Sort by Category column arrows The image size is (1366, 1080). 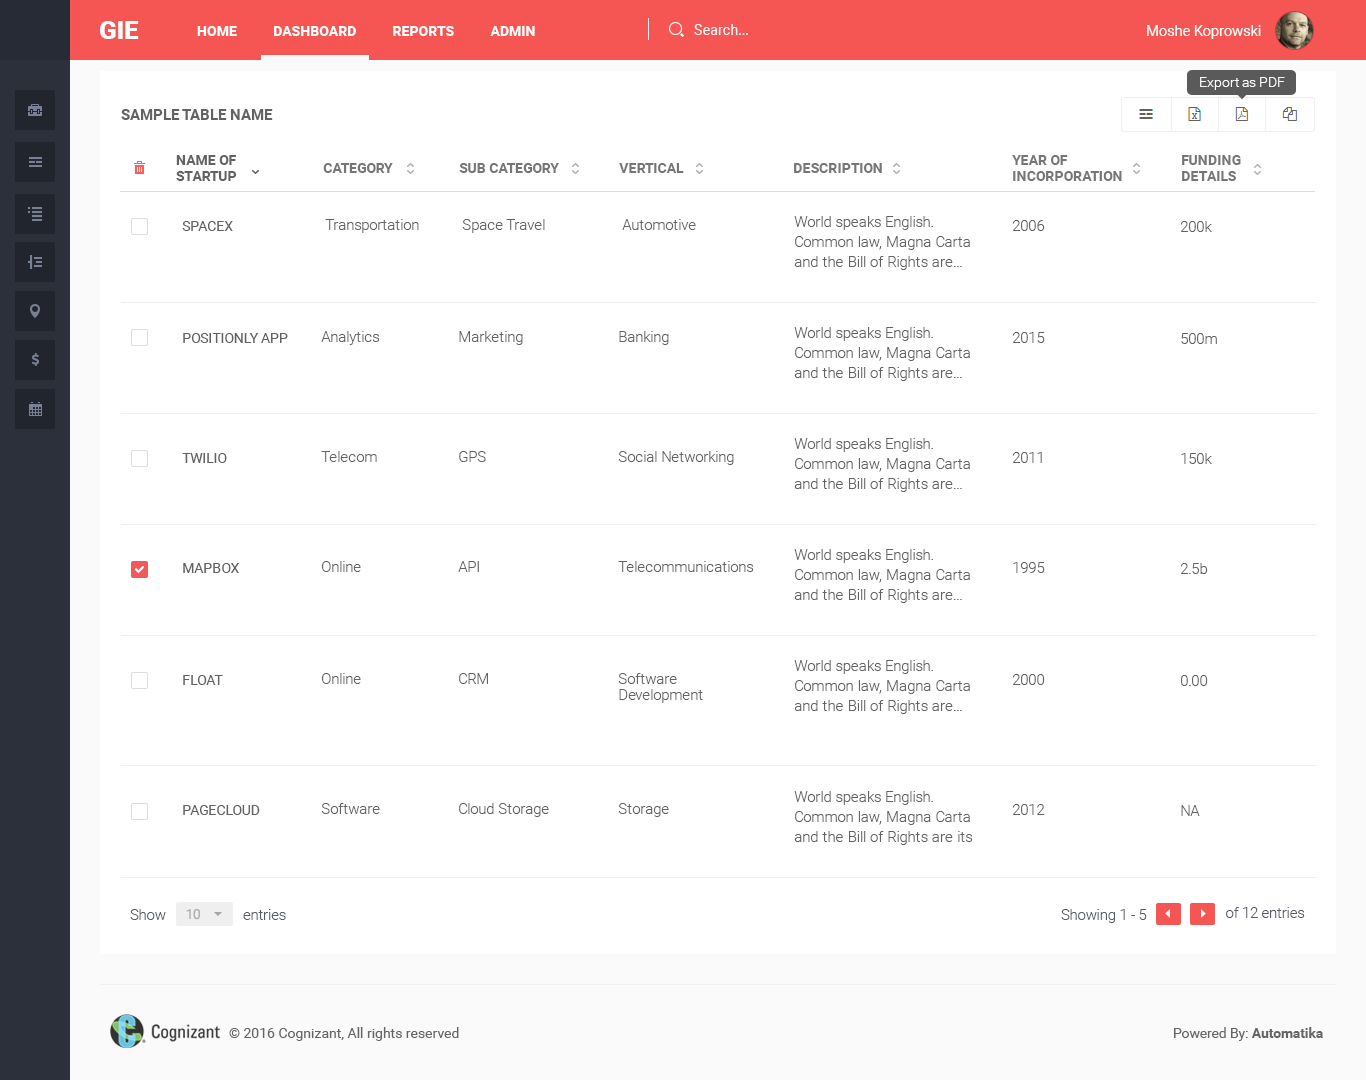pyautogui.click(x=410, y=168)
